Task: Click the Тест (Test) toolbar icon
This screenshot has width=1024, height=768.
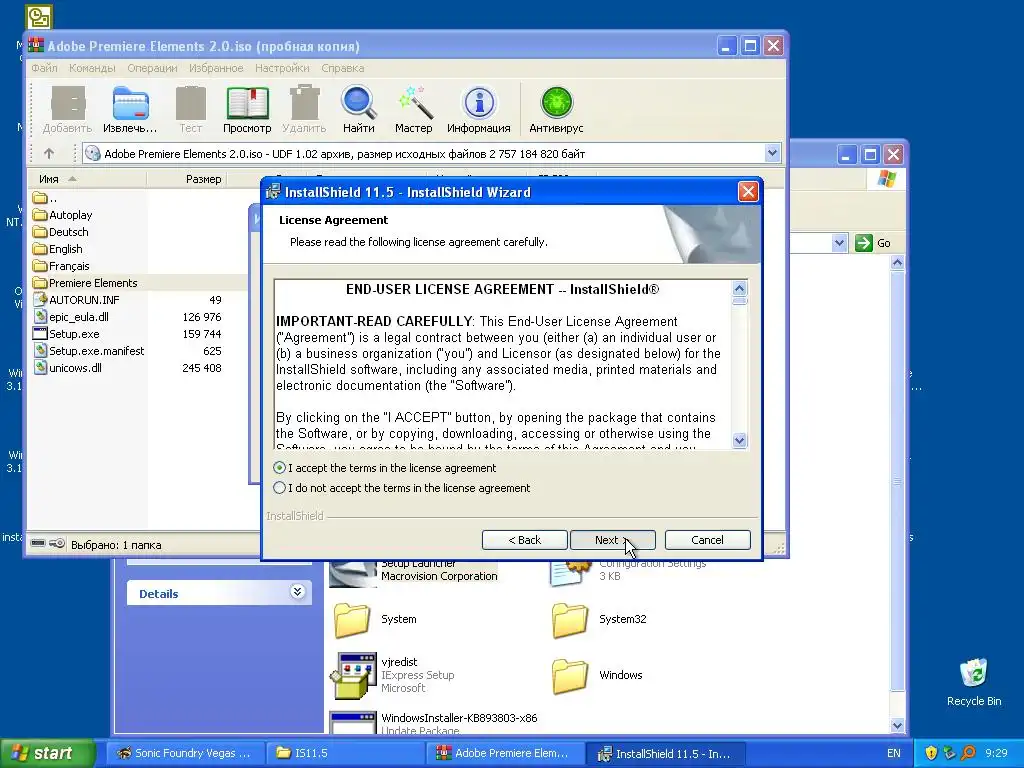Action: [x=191, y=110]
